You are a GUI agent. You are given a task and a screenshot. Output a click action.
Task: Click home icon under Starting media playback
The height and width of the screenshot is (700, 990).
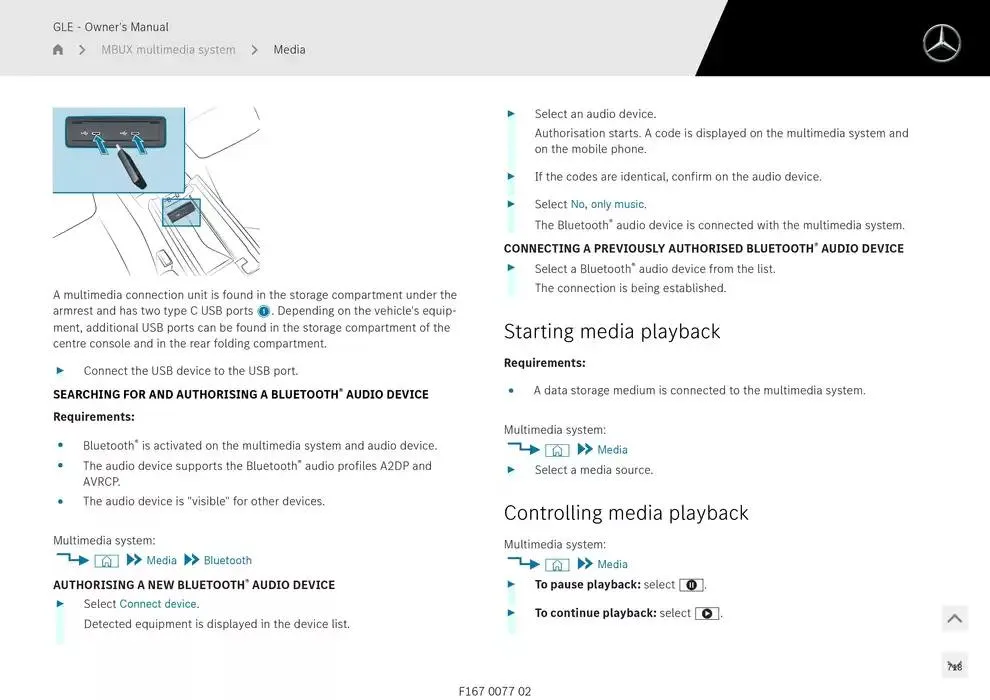click(x=557, y=450)
